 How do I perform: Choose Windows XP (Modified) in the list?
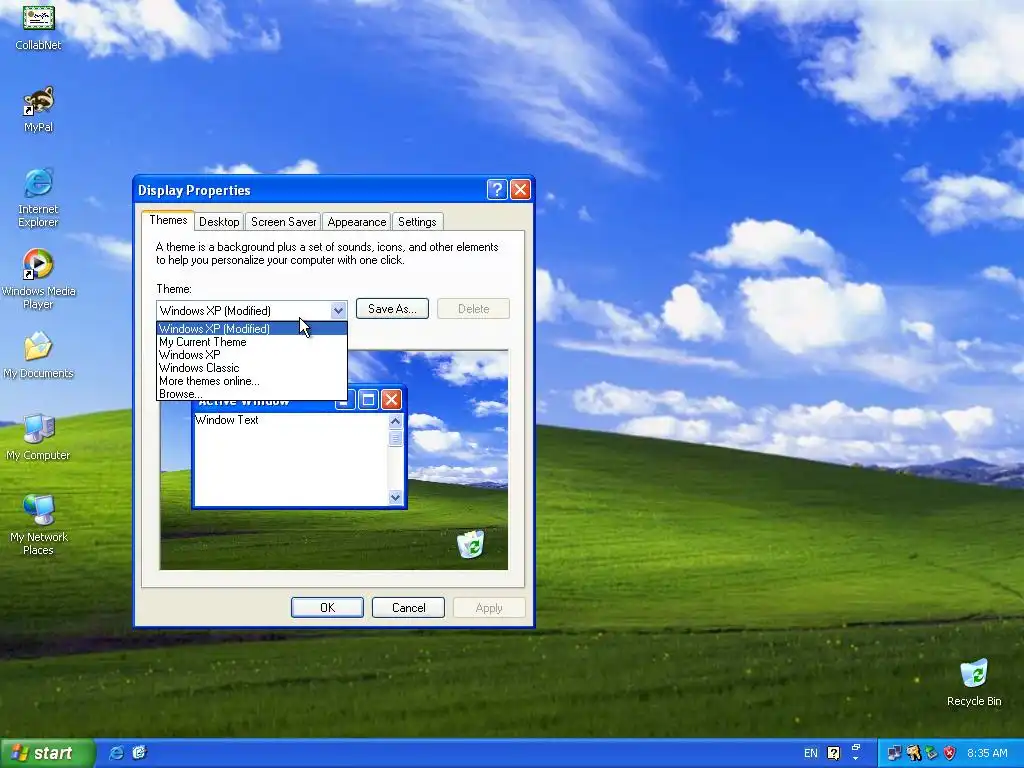[251, 328]
